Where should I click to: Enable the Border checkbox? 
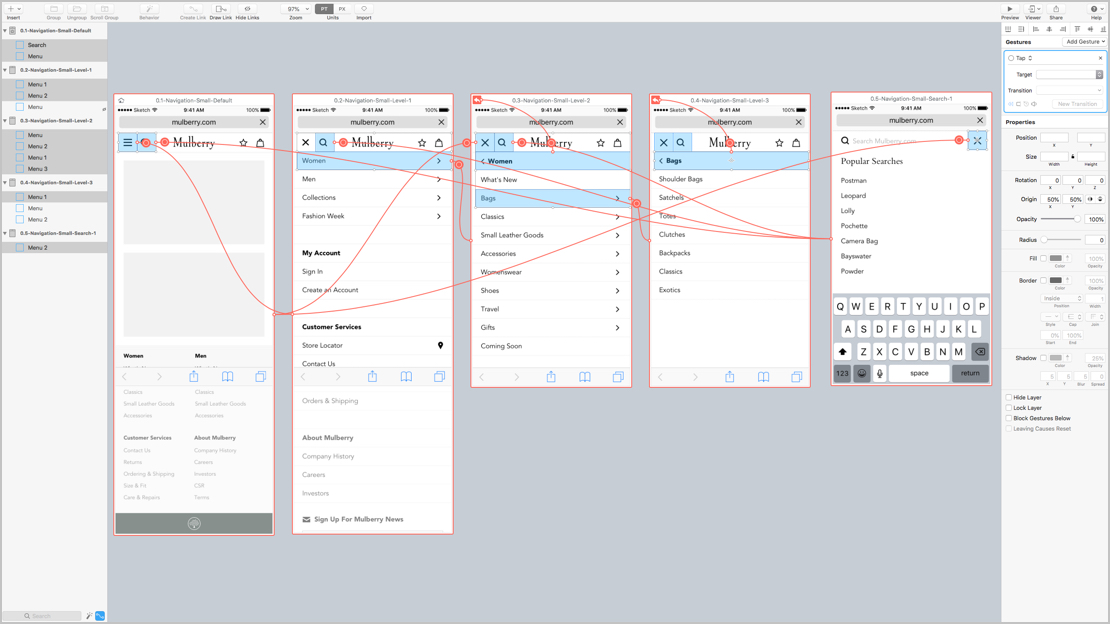click(x=1043, y=280)
